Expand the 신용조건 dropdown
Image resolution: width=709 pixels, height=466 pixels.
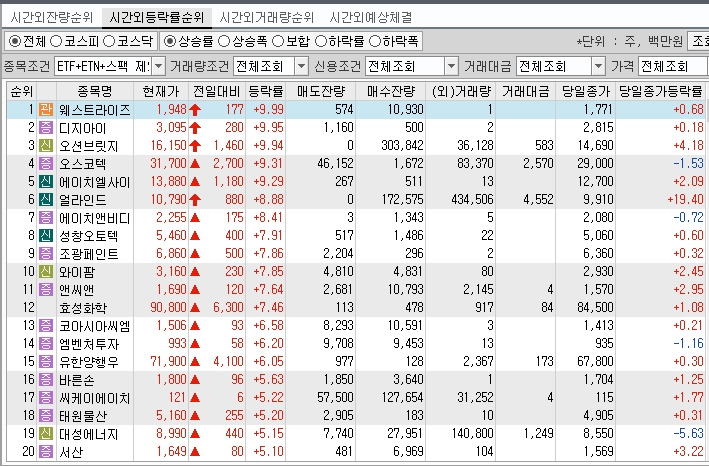[x=451, y=66]
